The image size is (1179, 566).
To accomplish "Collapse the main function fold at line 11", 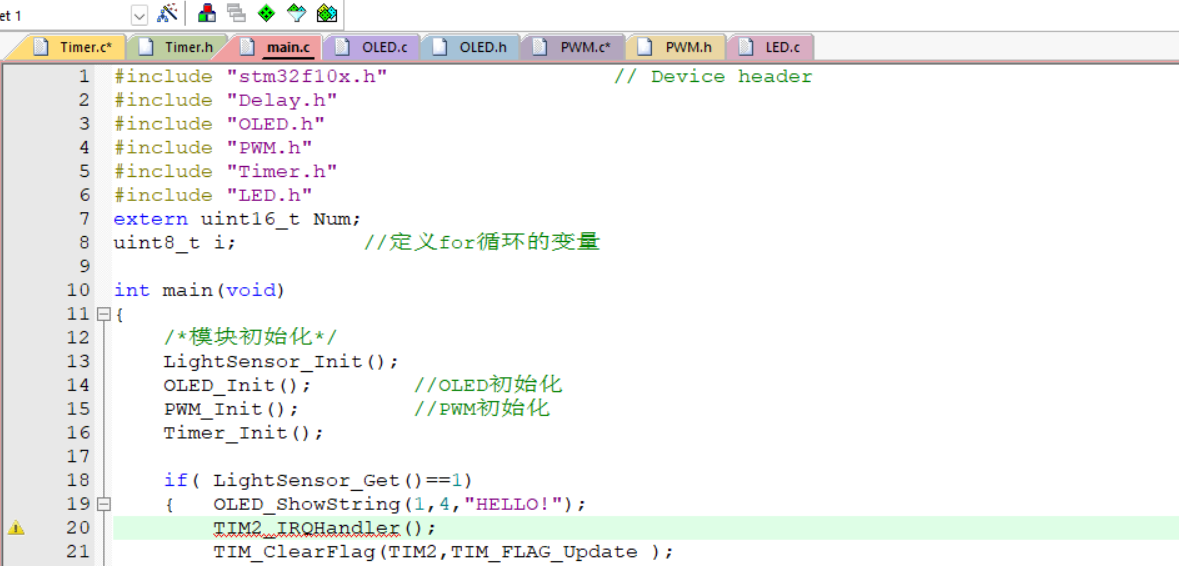I will point(105,313).
